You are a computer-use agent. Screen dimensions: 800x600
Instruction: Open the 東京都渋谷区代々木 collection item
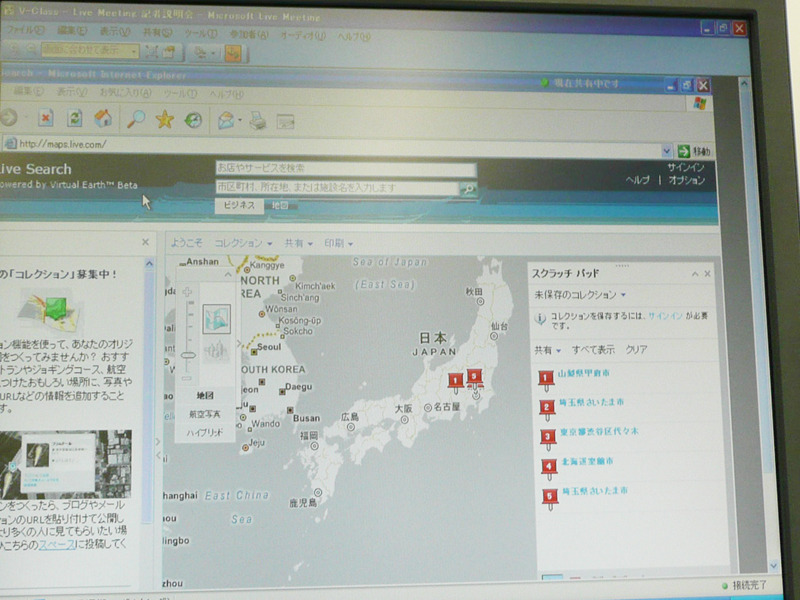click(x=599, y=432)
